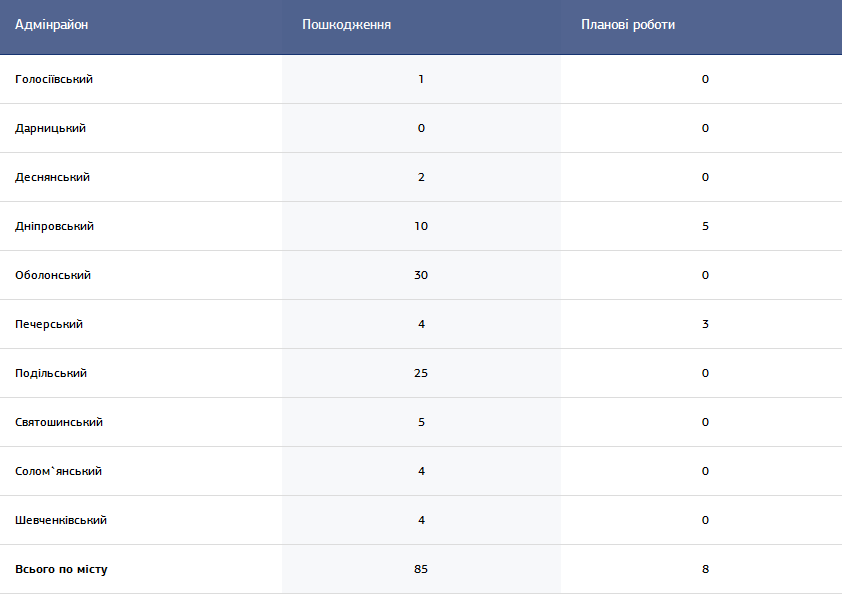Image resolution: width=842 pixels, height=606 pixels.
Task: Select the Подільський district name
Action: [51, 373]
